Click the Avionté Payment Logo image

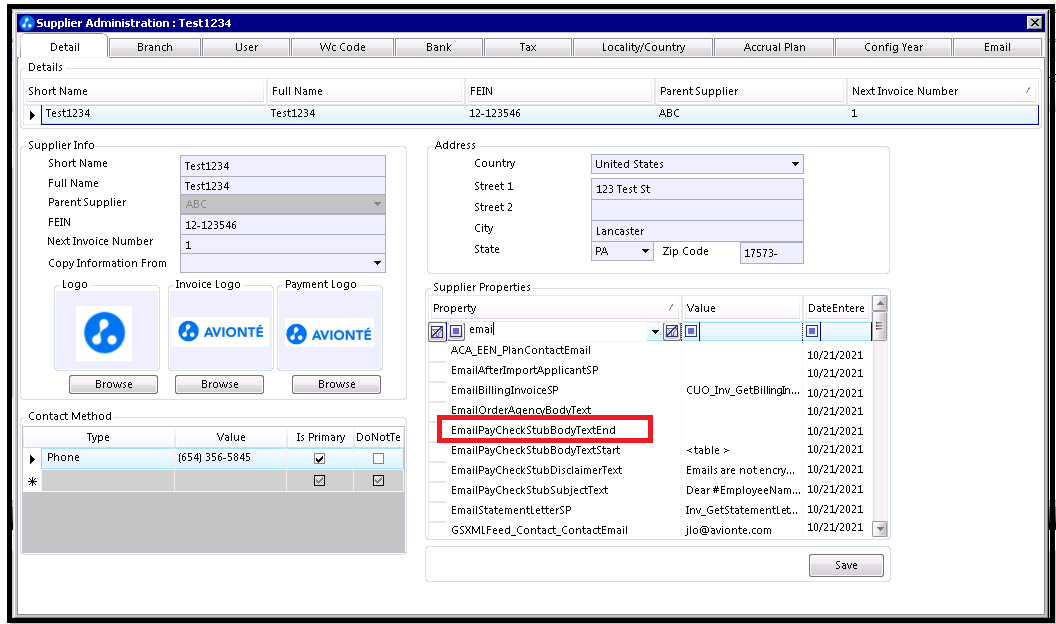click(x=329, y=333)
